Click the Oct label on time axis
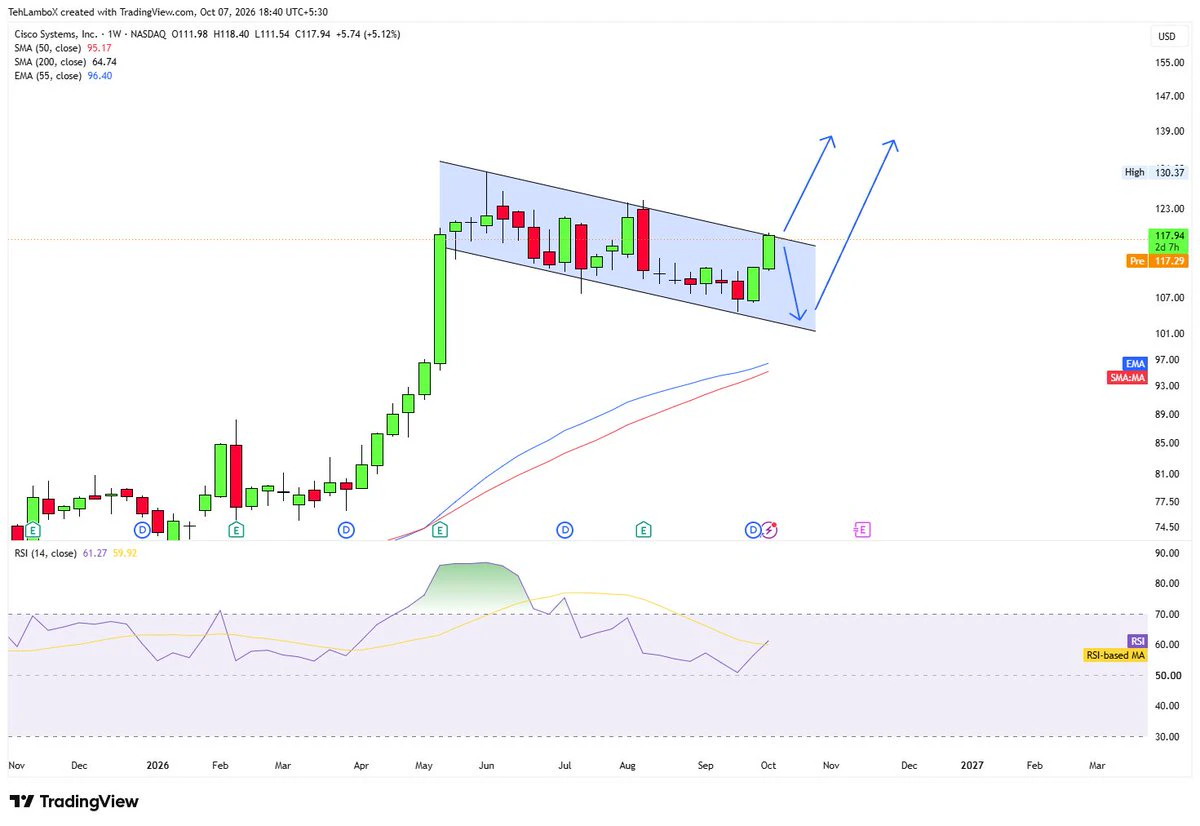This screenshot has height=826, width=1200. [x=769, y=765]
